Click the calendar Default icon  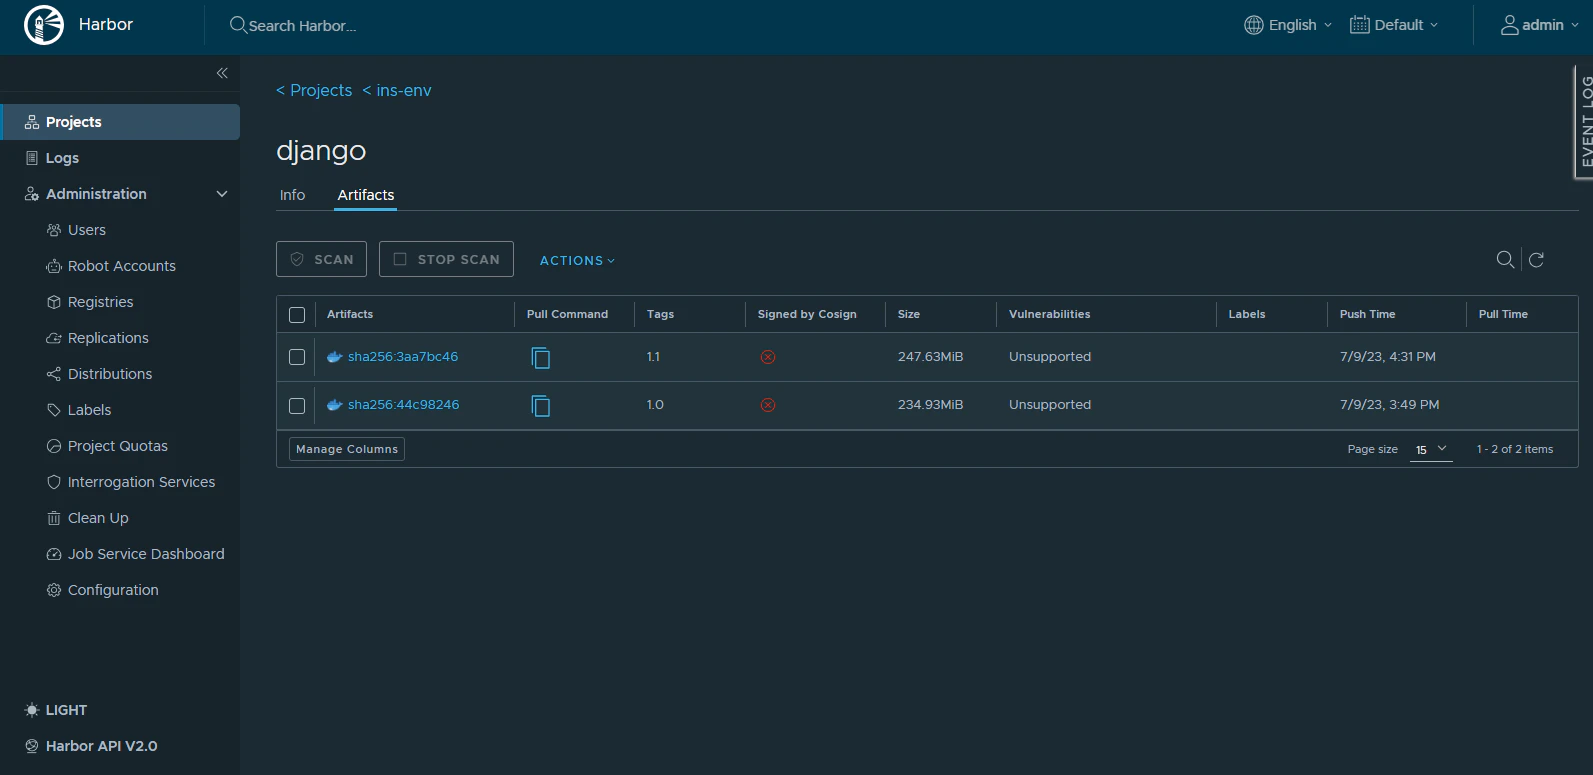click(1360, 25)
